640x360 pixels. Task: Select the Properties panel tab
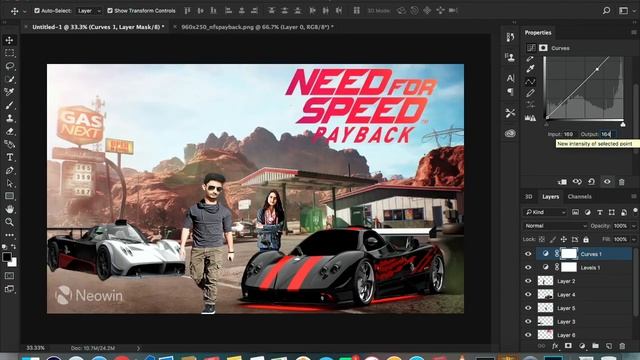pos(538,33)
